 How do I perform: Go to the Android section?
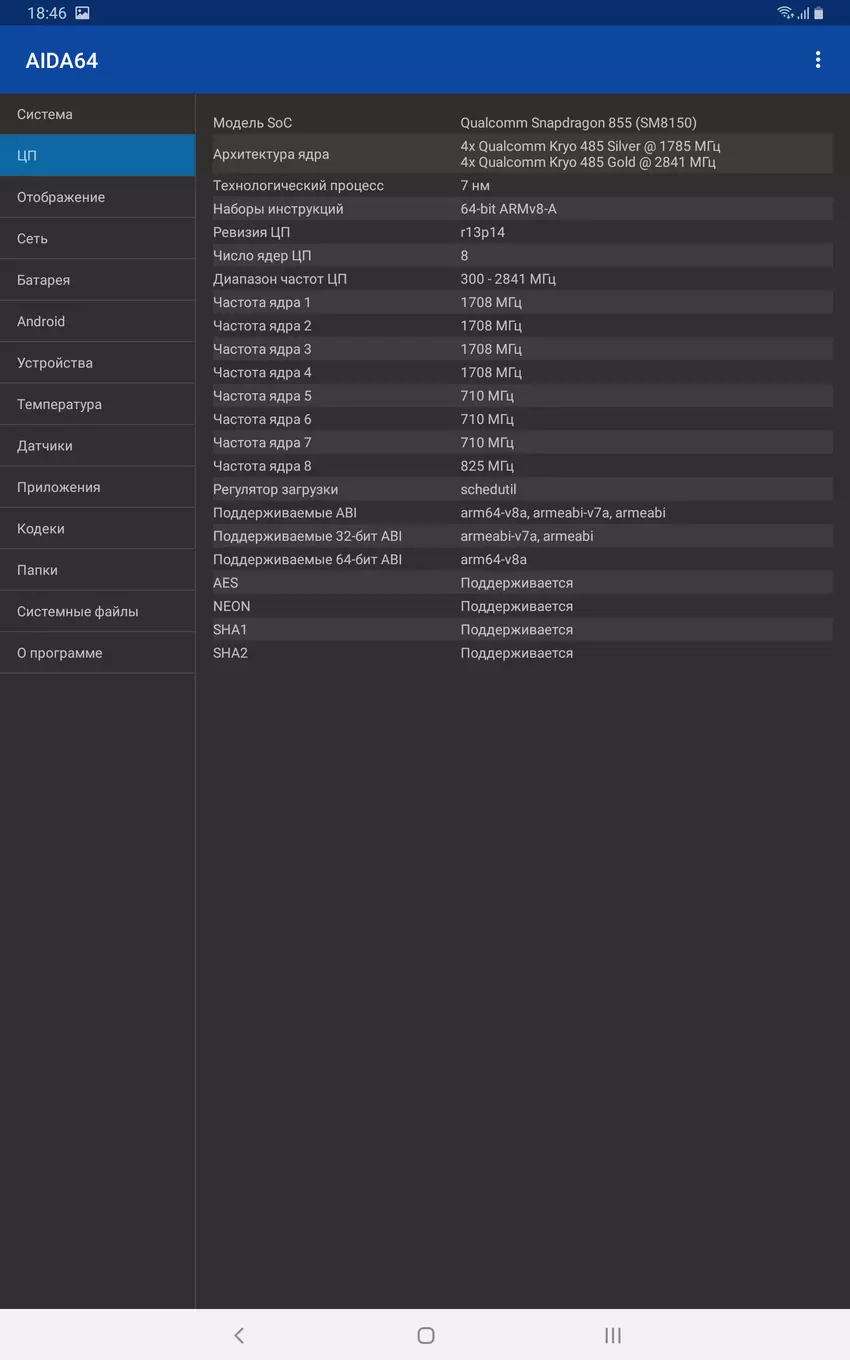click(x=97, y=321)
